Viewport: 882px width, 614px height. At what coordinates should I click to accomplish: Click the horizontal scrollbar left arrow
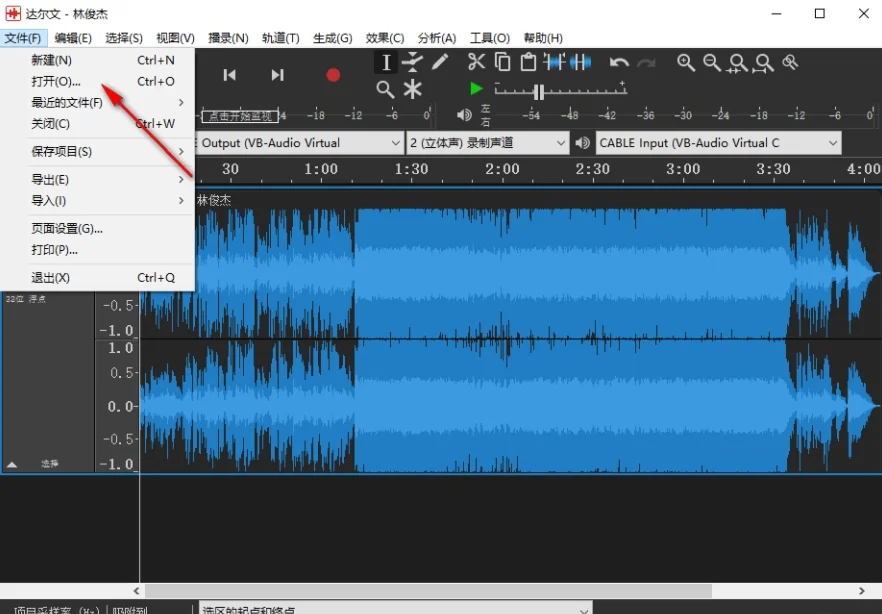(137, 591)
